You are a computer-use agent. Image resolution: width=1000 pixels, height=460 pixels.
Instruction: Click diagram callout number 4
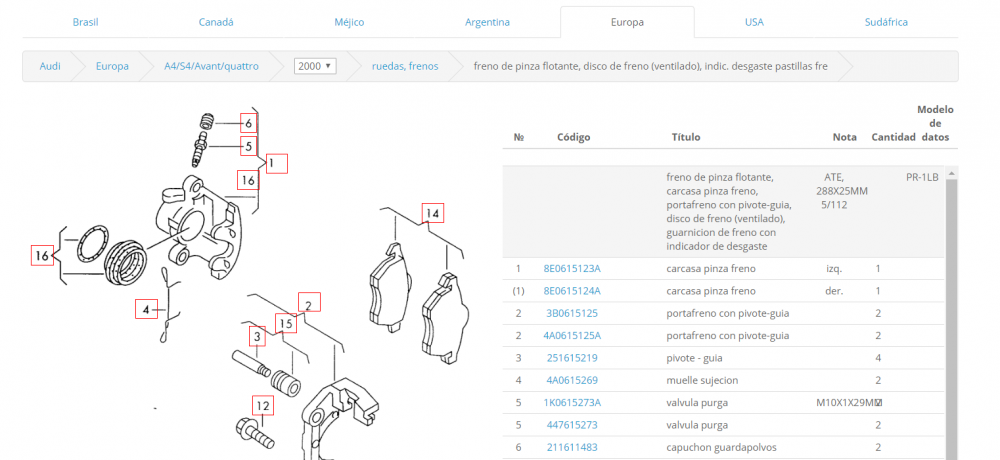click(x=146, y=310)
